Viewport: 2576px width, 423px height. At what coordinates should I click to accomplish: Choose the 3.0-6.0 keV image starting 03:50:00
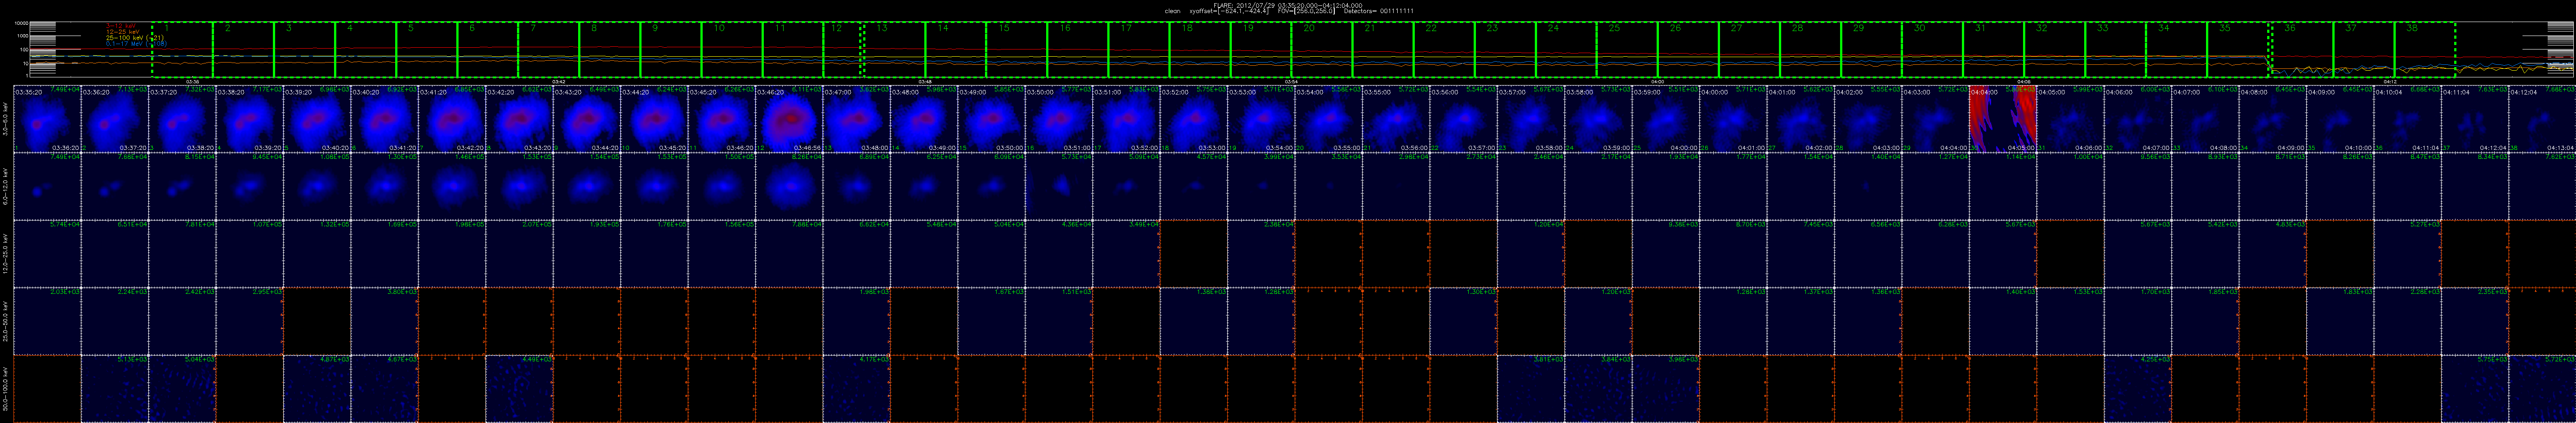click(x=1059, y=119)
